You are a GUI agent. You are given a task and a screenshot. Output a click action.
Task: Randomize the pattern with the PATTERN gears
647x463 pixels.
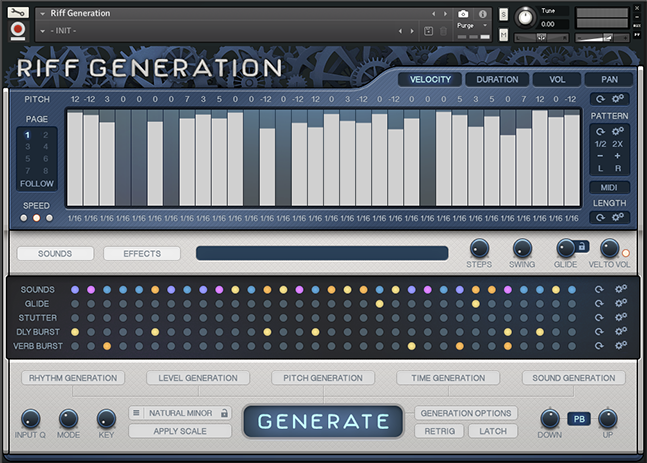pyautogui.click(x=618, y=131)
